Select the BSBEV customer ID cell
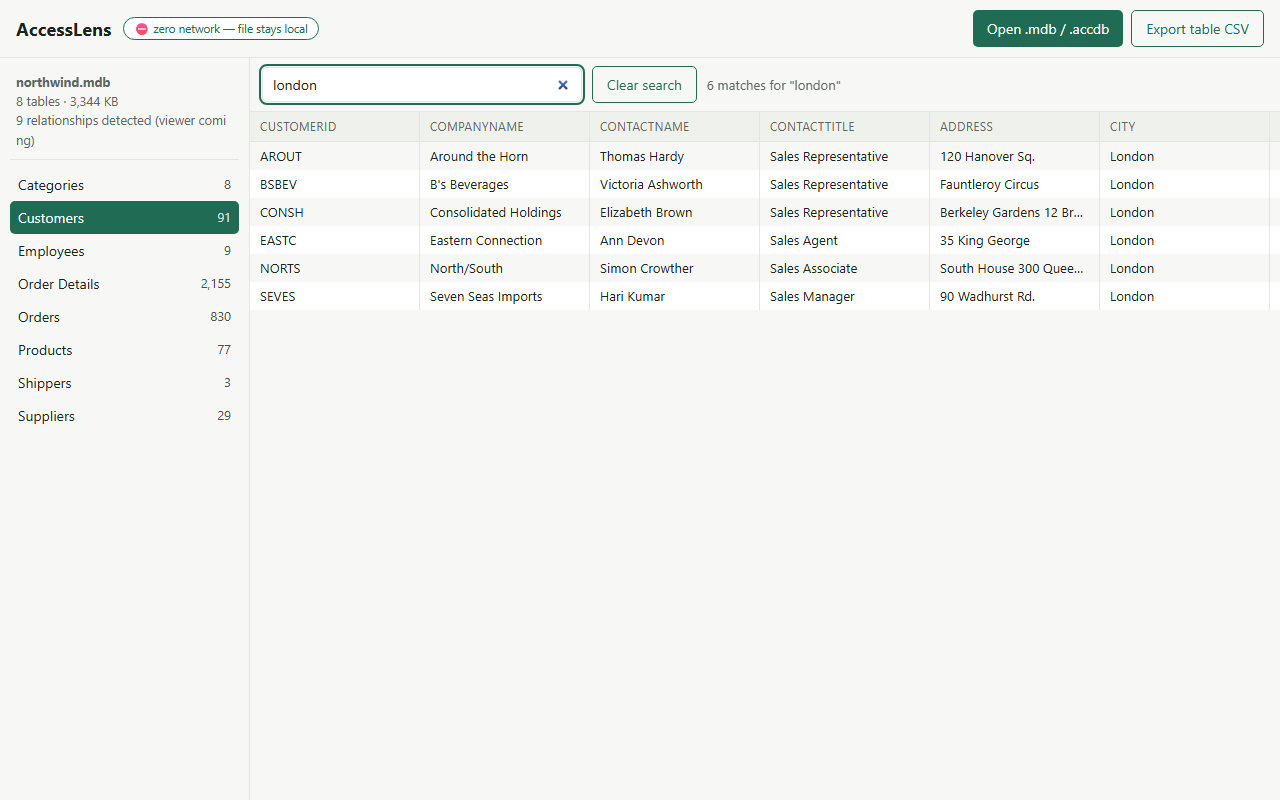1280x800 pixels. coord(335,184)
